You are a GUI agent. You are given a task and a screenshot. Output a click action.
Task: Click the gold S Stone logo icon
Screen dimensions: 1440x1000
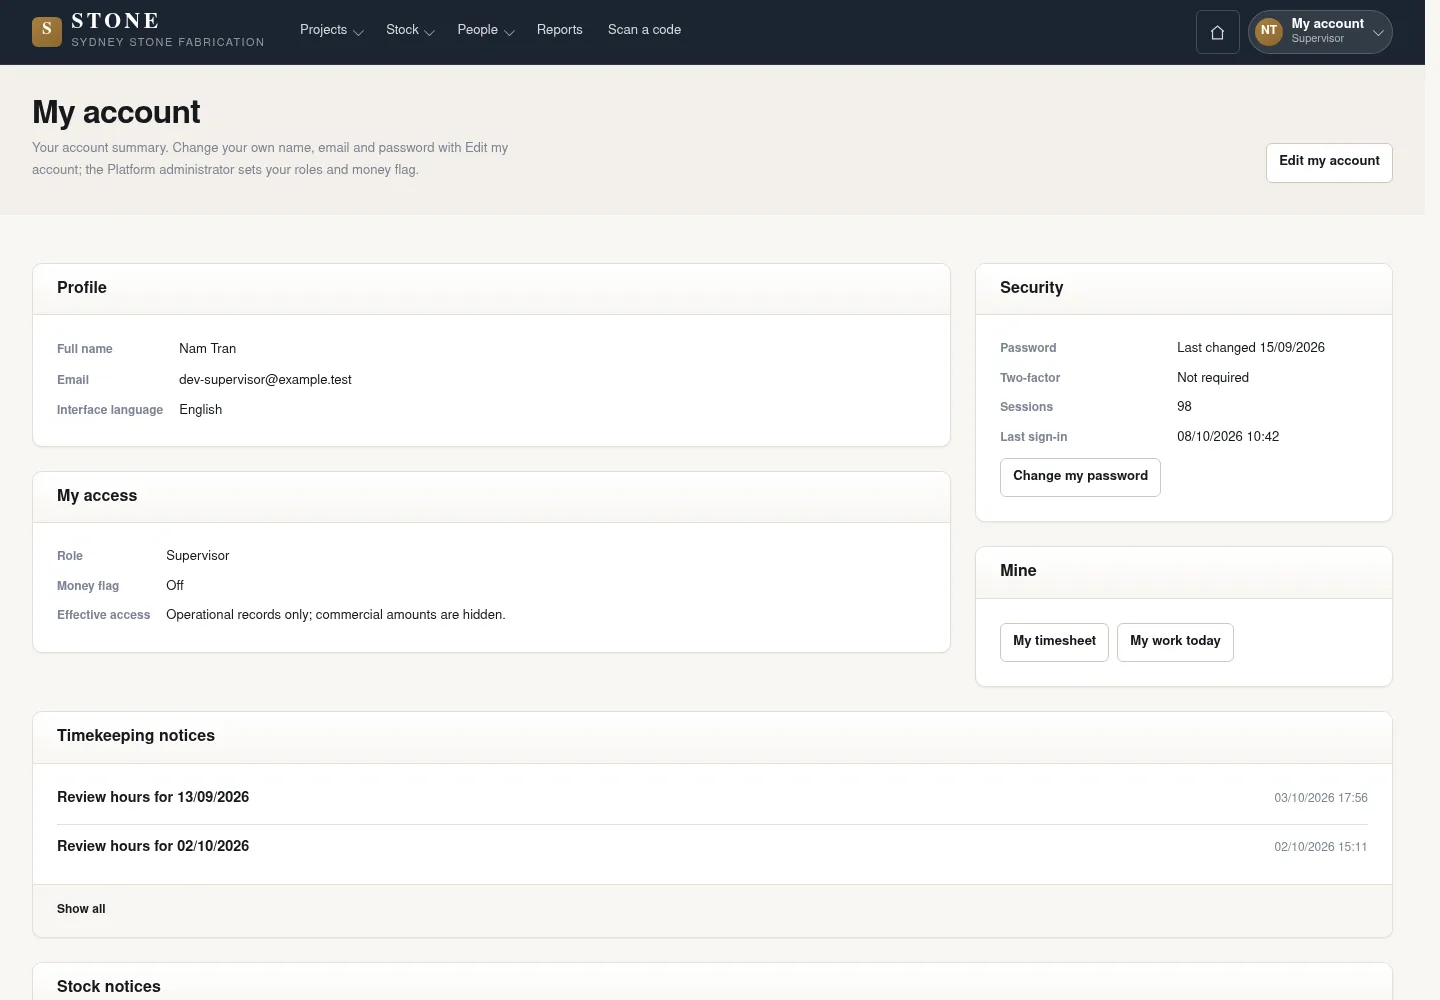[x=47, y=32]
